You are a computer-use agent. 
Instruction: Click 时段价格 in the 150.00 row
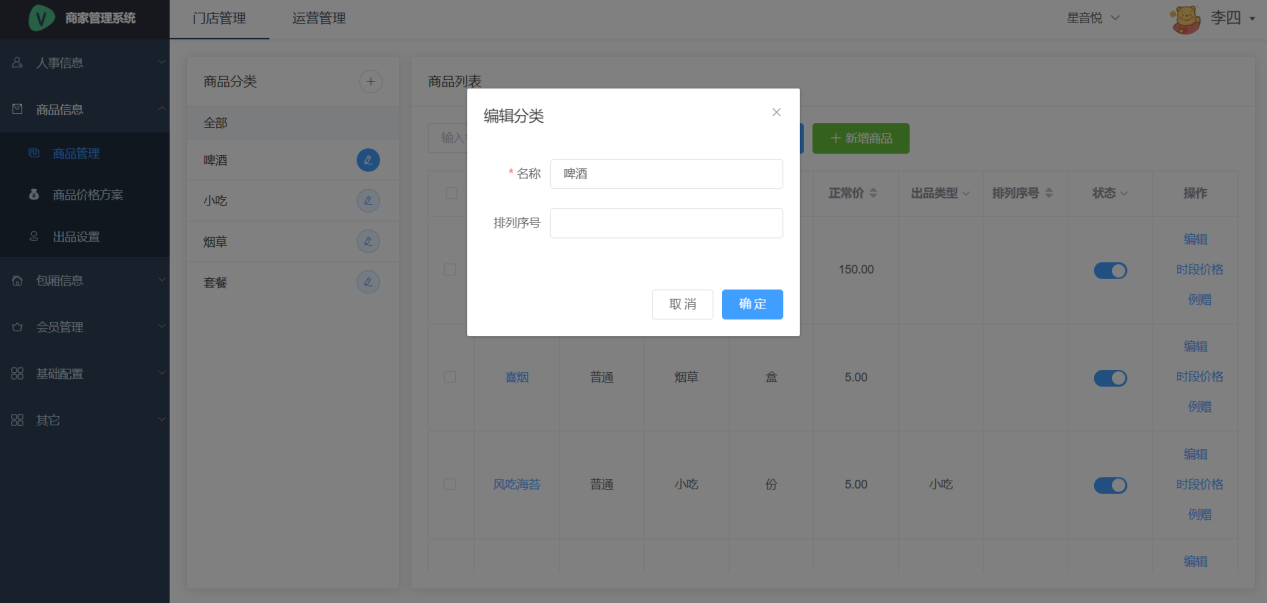coord(1200,269)
